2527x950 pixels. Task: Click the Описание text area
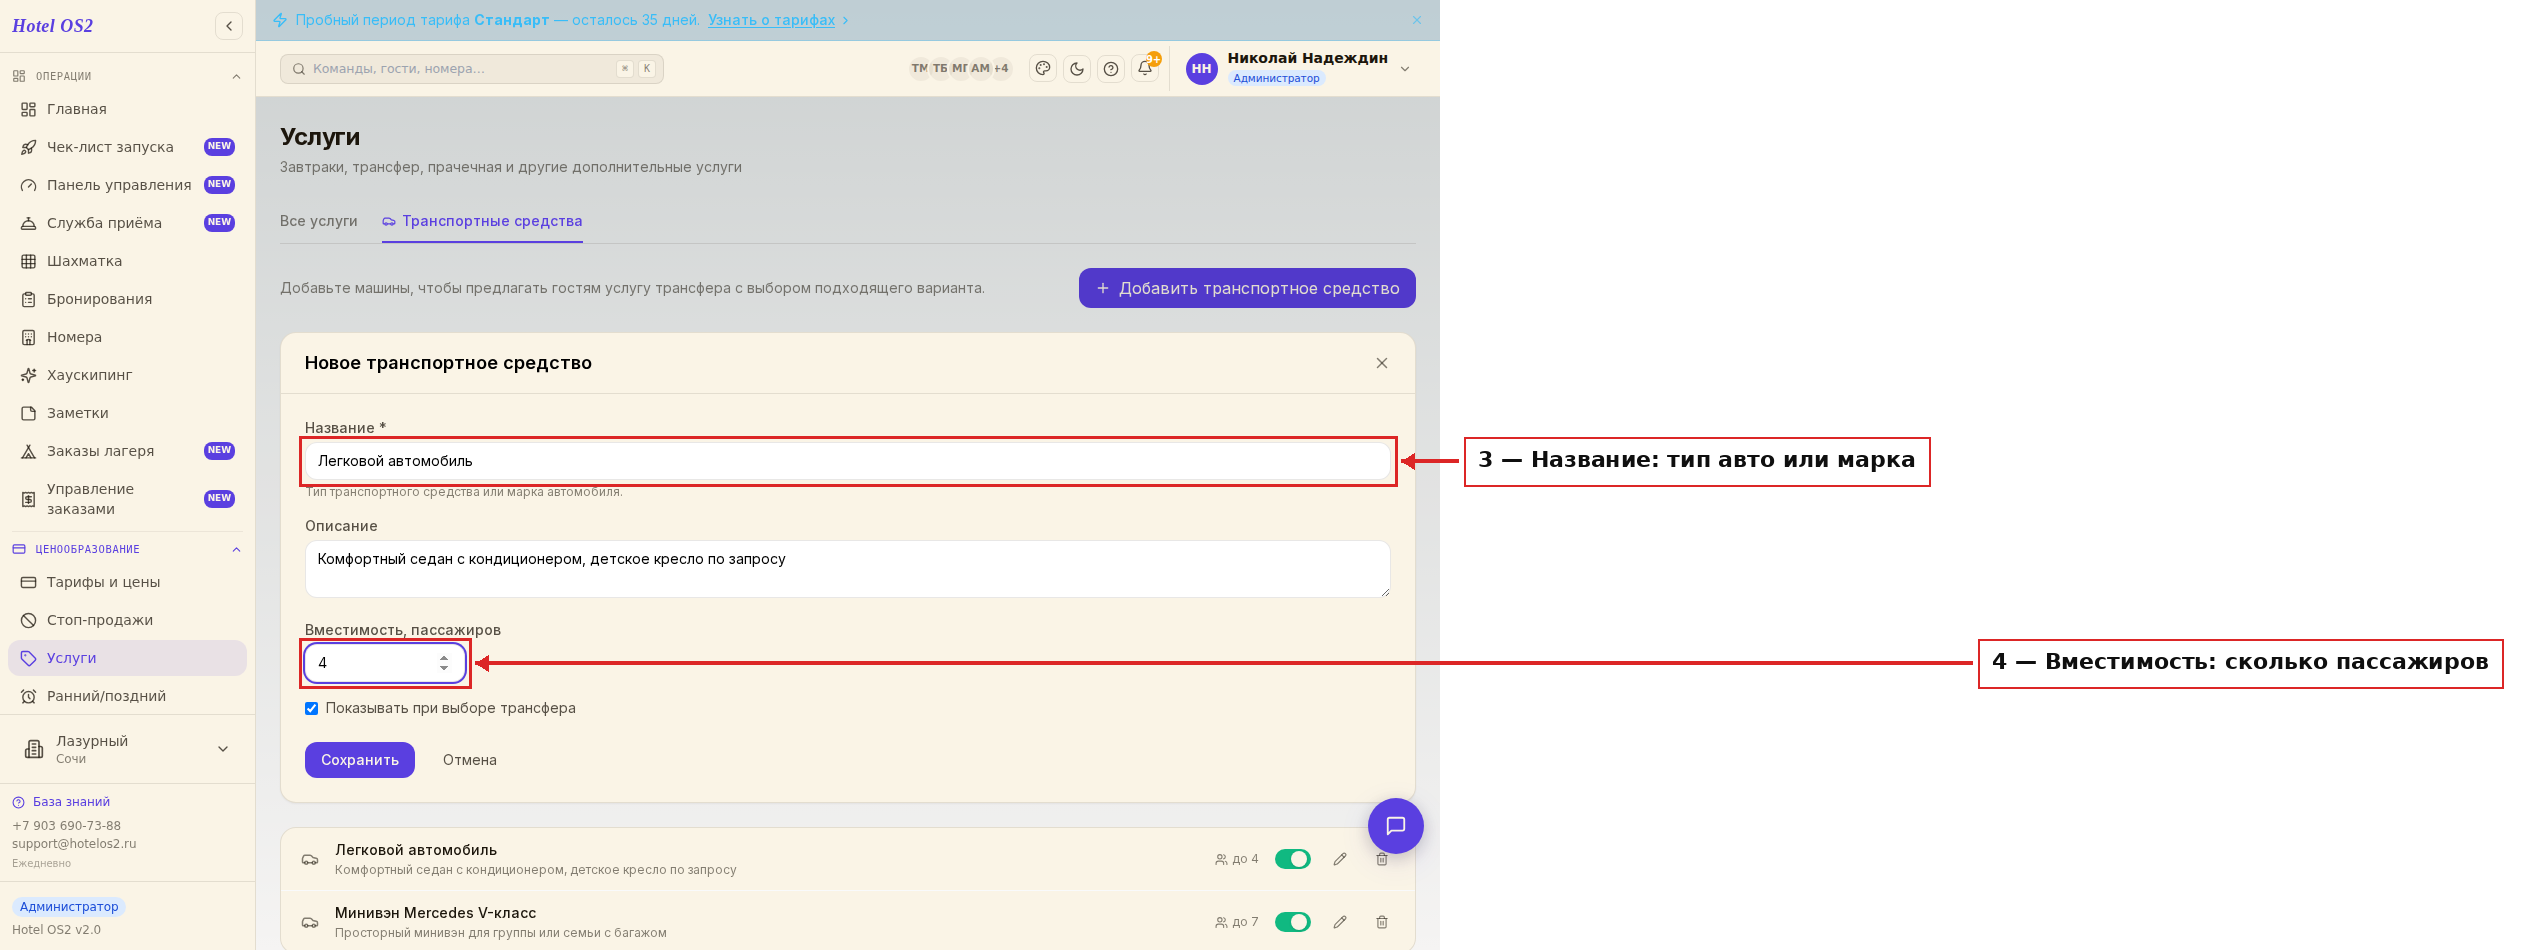point(848,569)
